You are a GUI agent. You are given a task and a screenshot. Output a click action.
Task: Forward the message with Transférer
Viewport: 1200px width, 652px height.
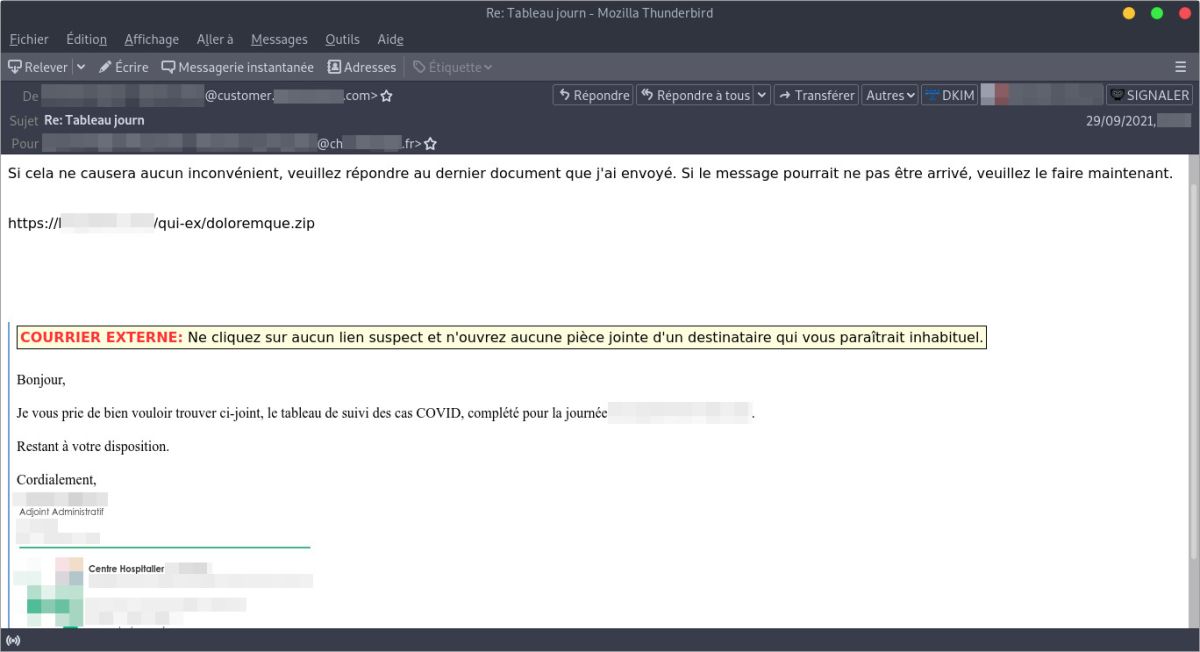816,95
